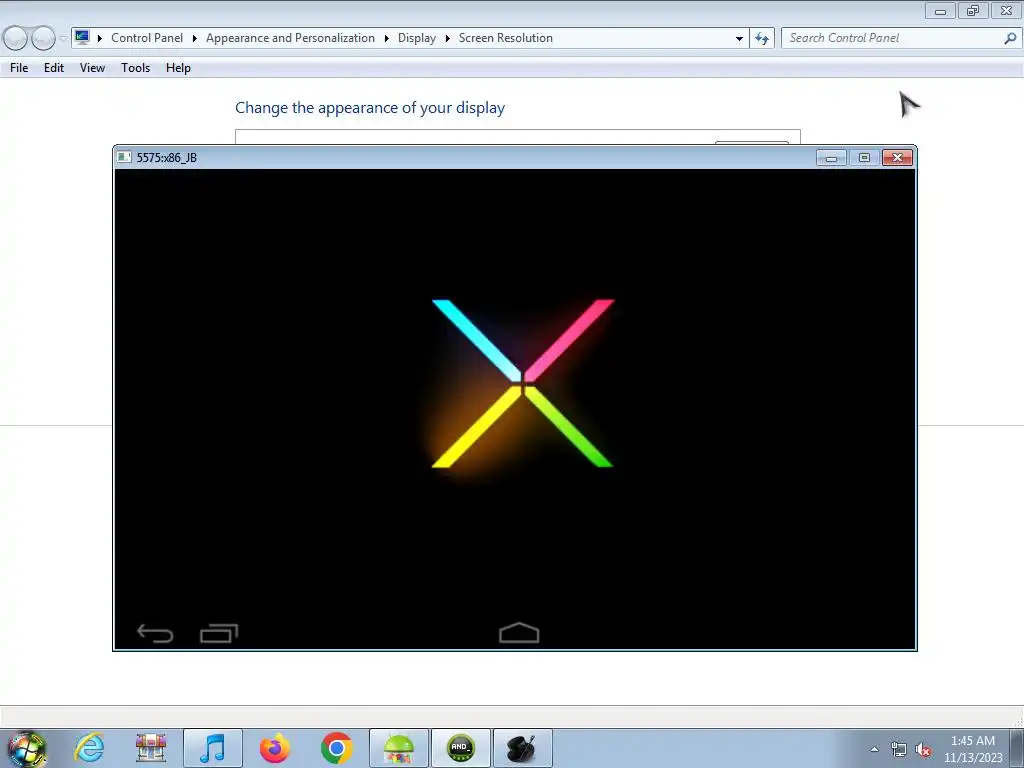Tap the Android recent apps icon

pyautogui.click(x=219, y=633)
